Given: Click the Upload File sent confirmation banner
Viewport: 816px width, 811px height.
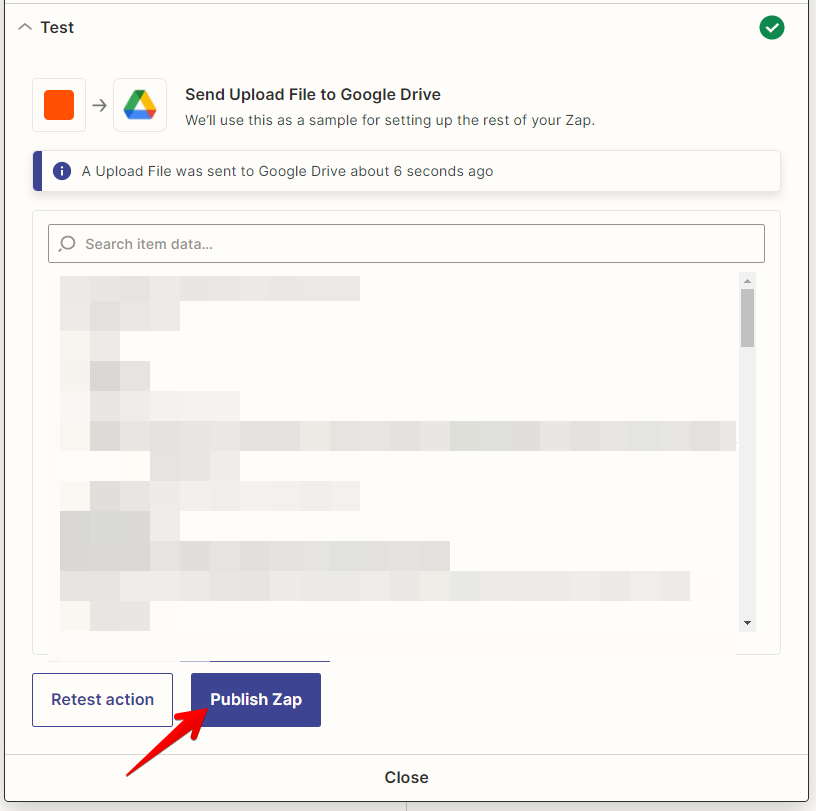Looking at the screenshot, I should [x=406, y=170].
